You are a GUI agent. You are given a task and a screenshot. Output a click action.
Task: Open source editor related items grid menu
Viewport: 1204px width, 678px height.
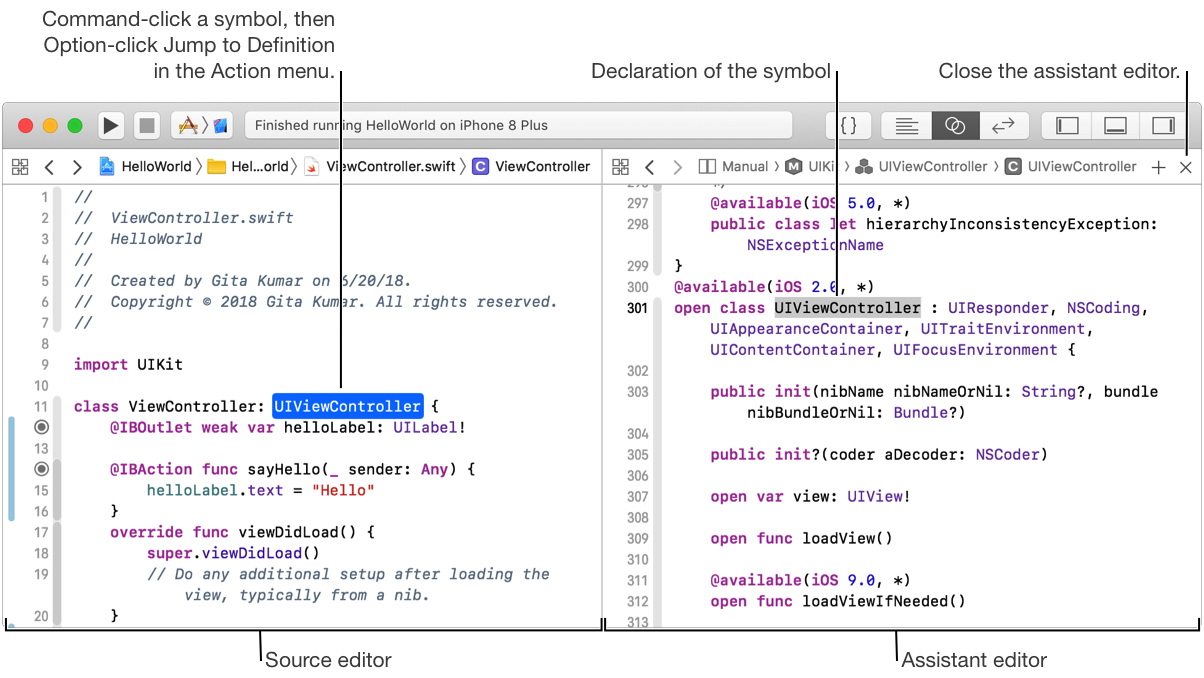(20, 167)
